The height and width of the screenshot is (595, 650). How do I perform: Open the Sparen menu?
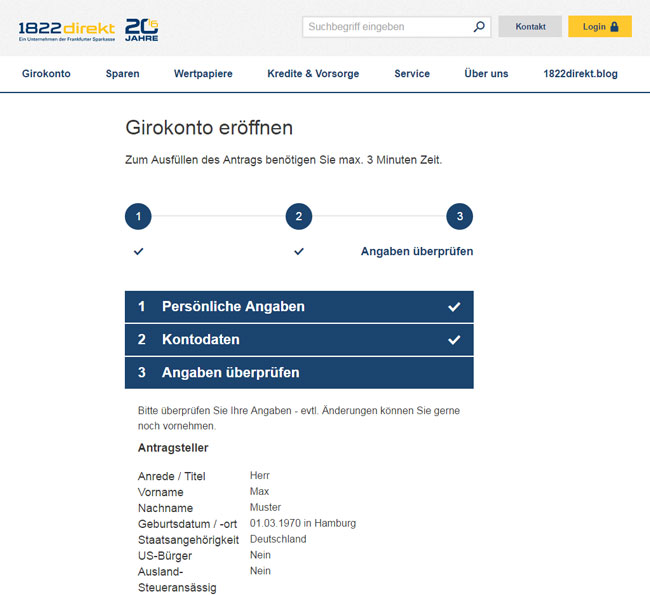tap(122, 74)
